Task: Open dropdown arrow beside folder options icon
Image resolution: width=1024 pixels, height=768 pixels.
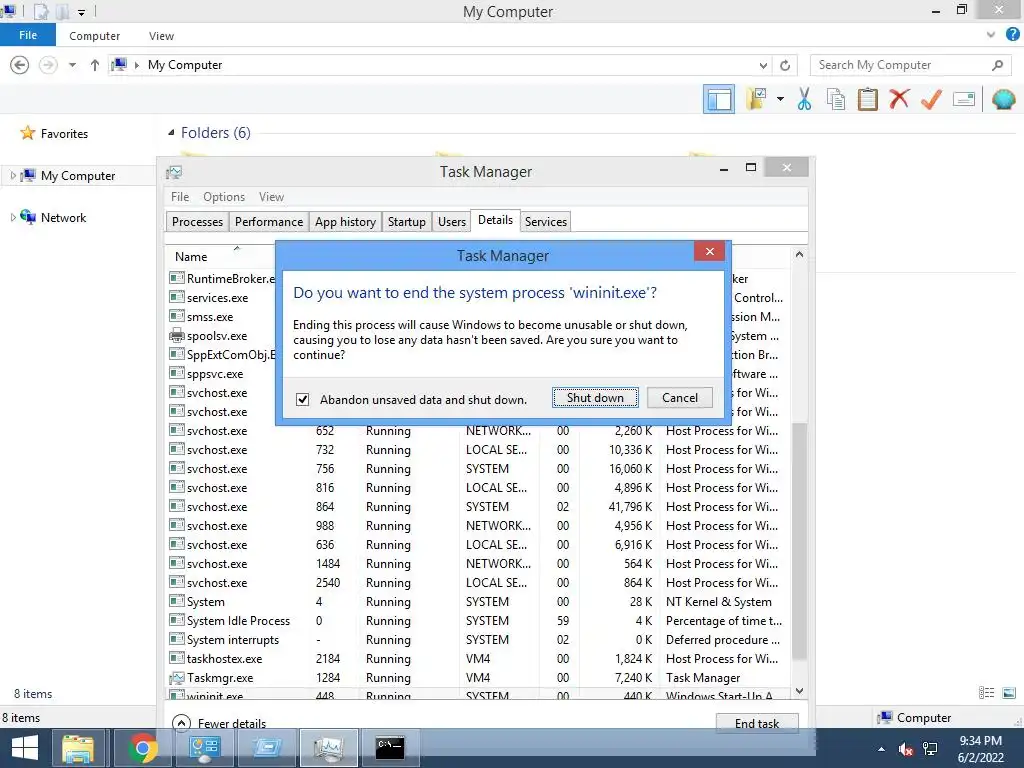Action: [x=780, y=99]
